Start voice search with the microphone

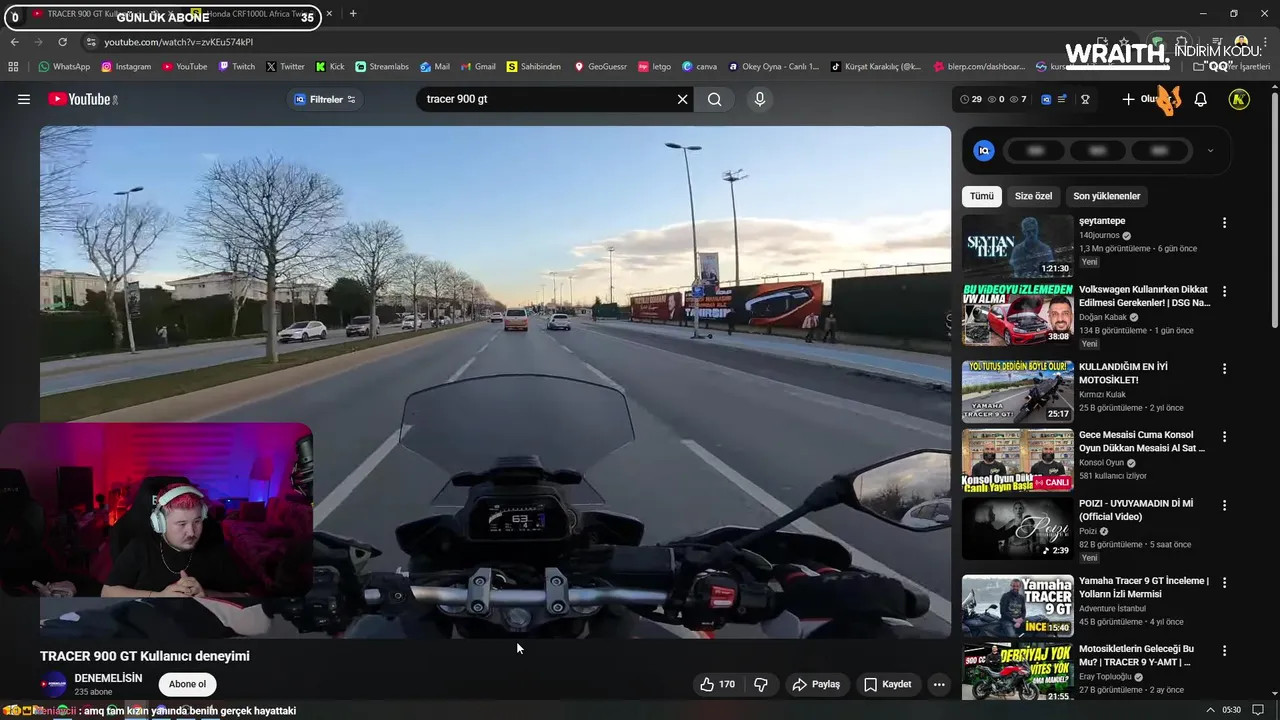(760, 99)
